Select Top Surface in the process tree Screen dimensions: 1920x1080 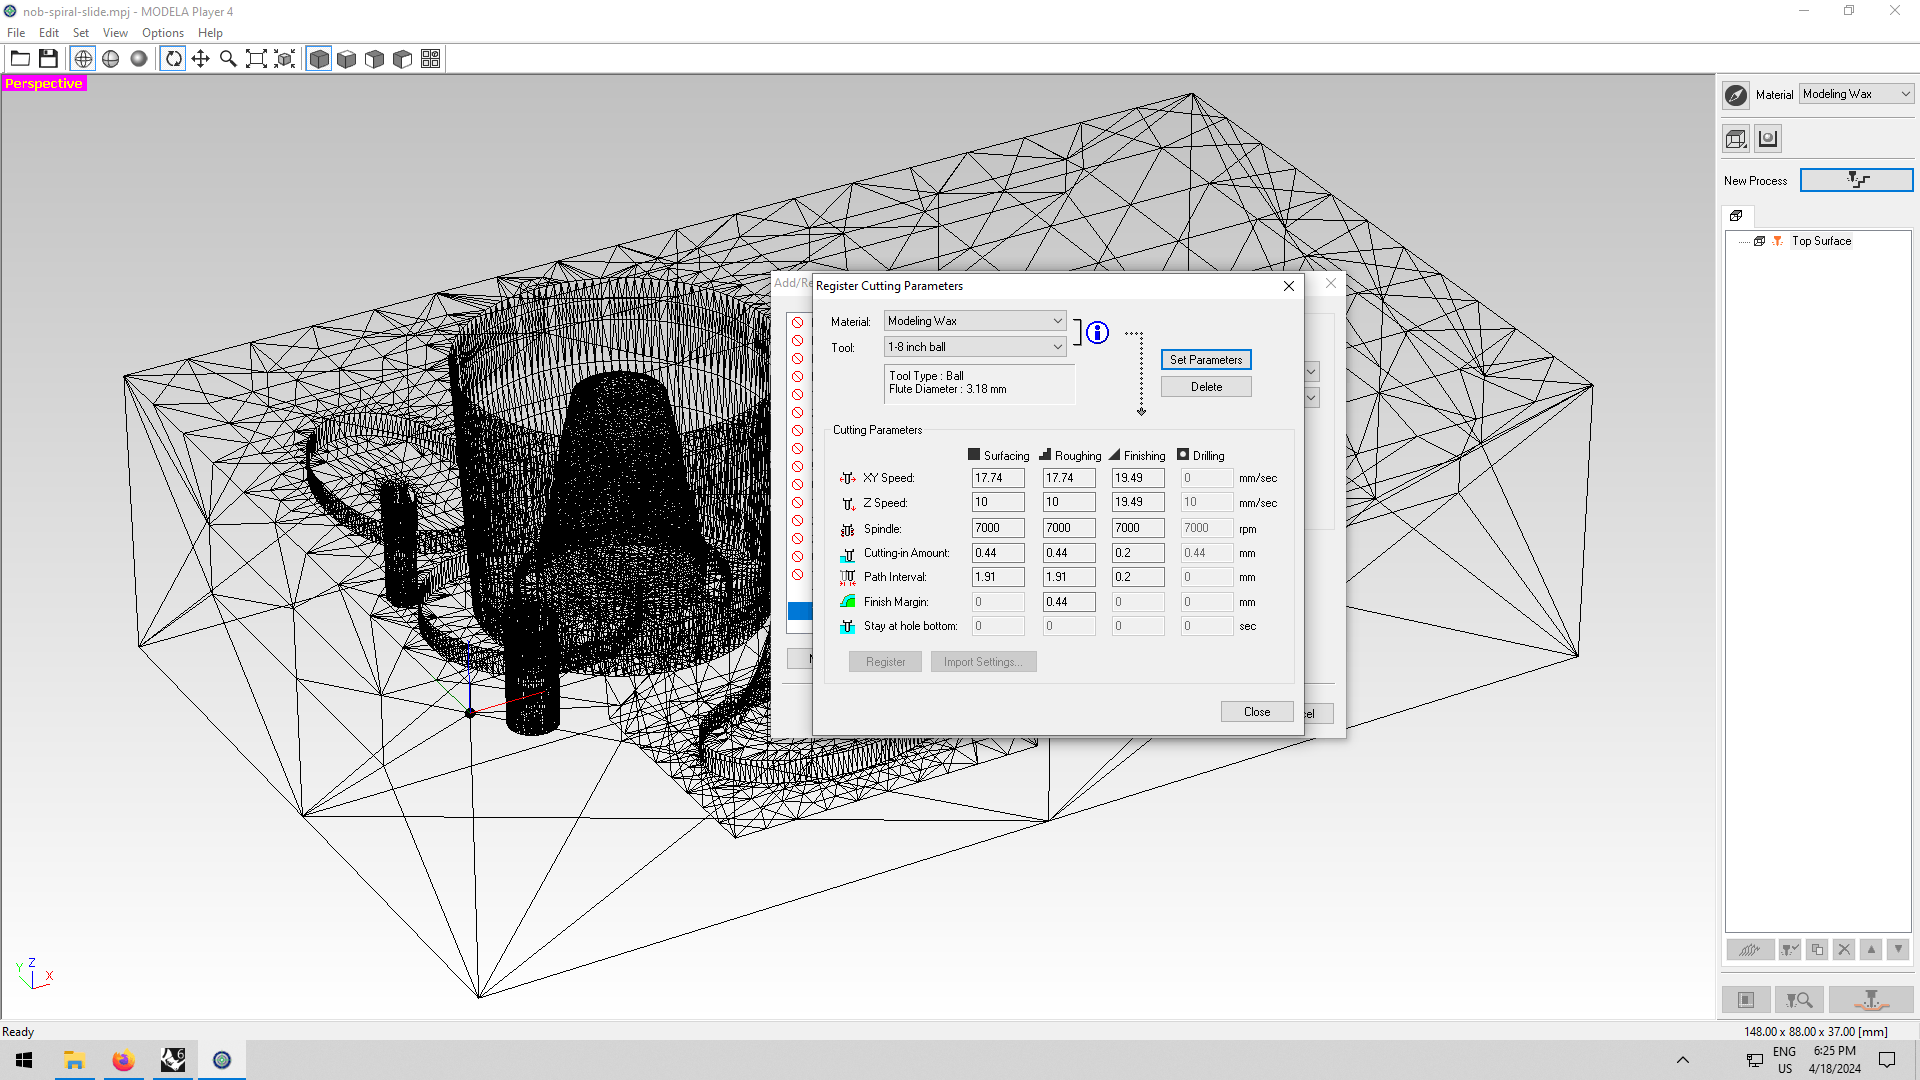point(1821,241)
